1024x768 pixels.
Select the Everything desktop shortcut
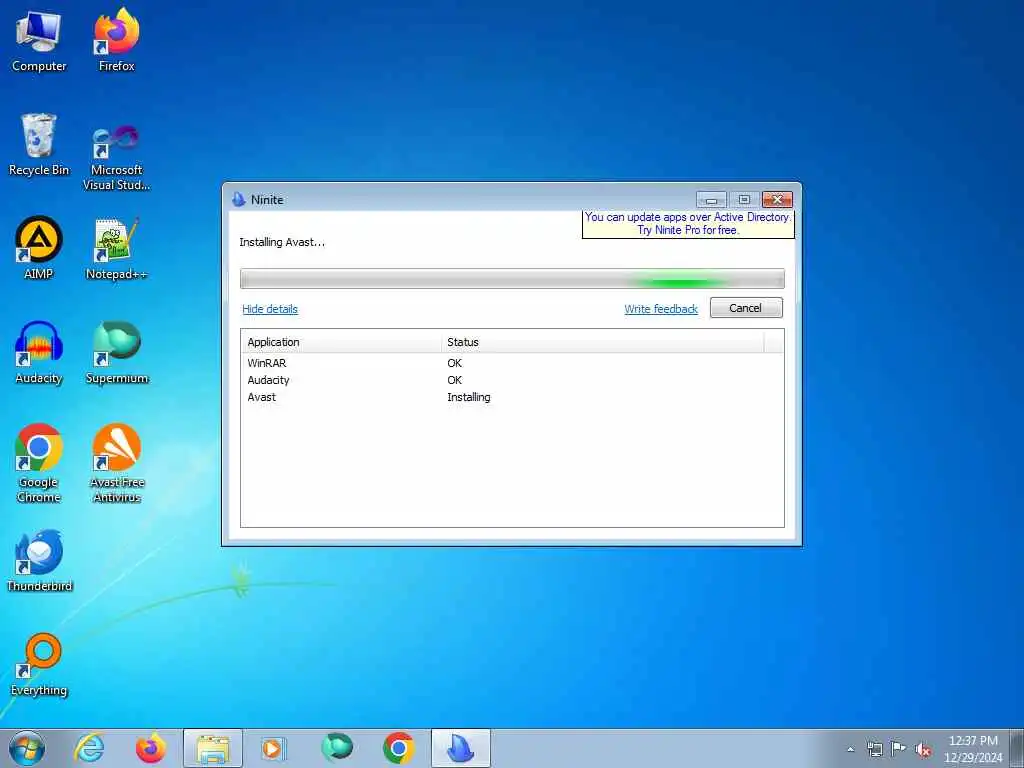(39, 665)
